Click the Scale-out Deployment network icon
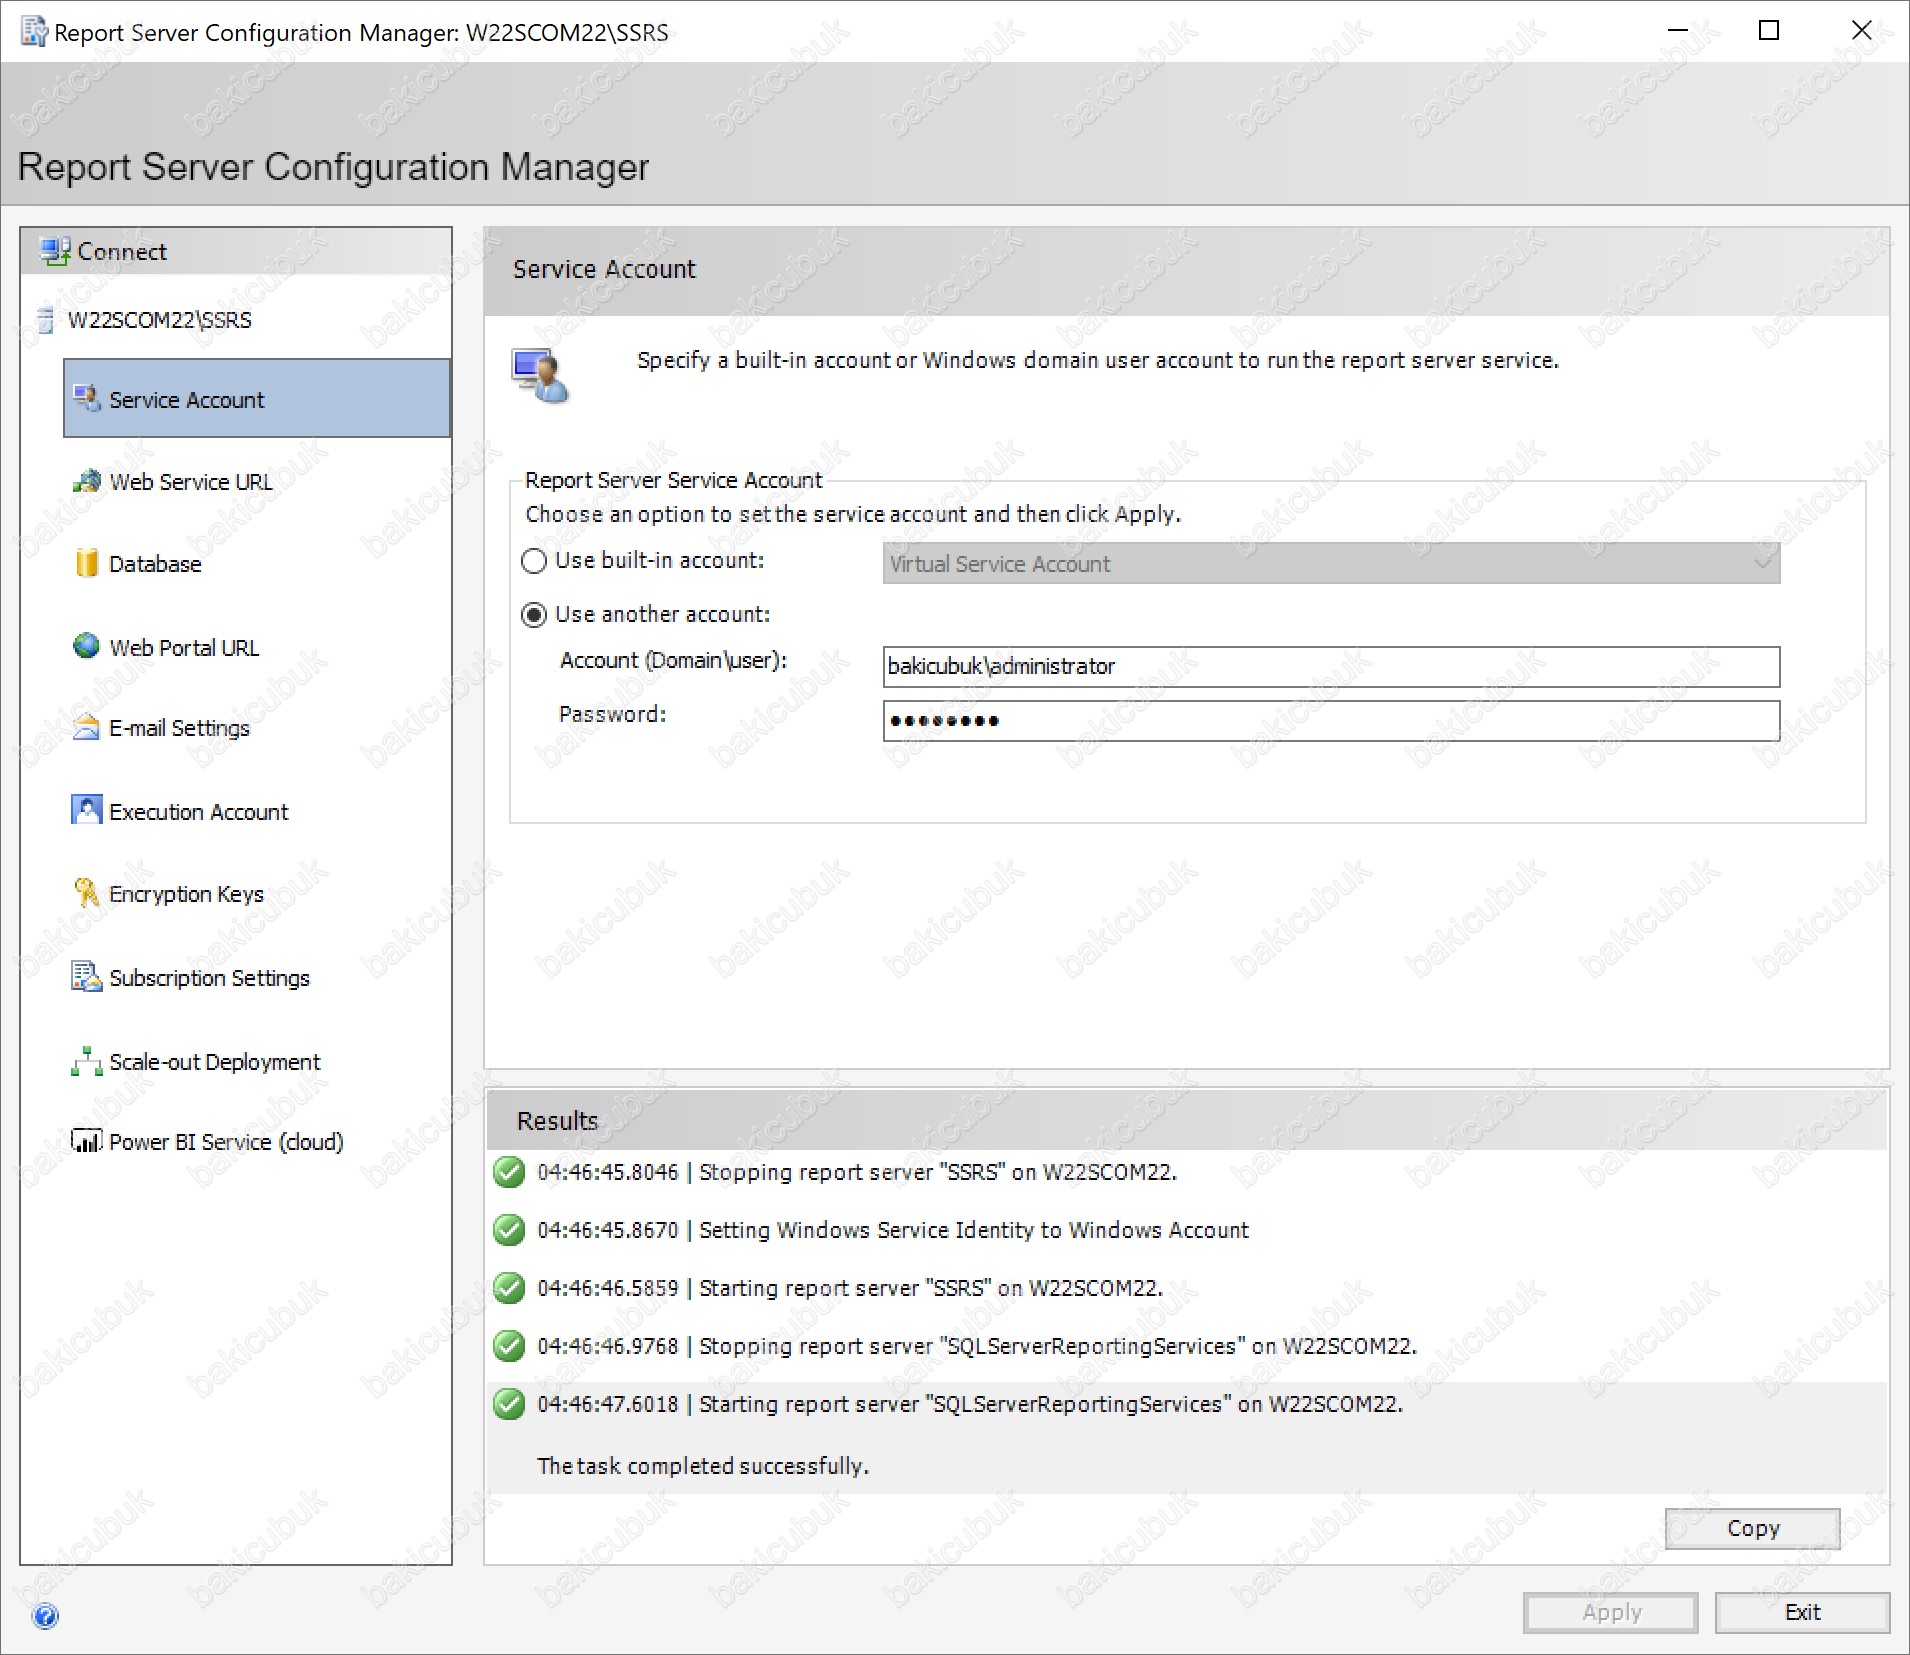The height and width of the screenshot is (1655, 1910). coord(87,1061)
